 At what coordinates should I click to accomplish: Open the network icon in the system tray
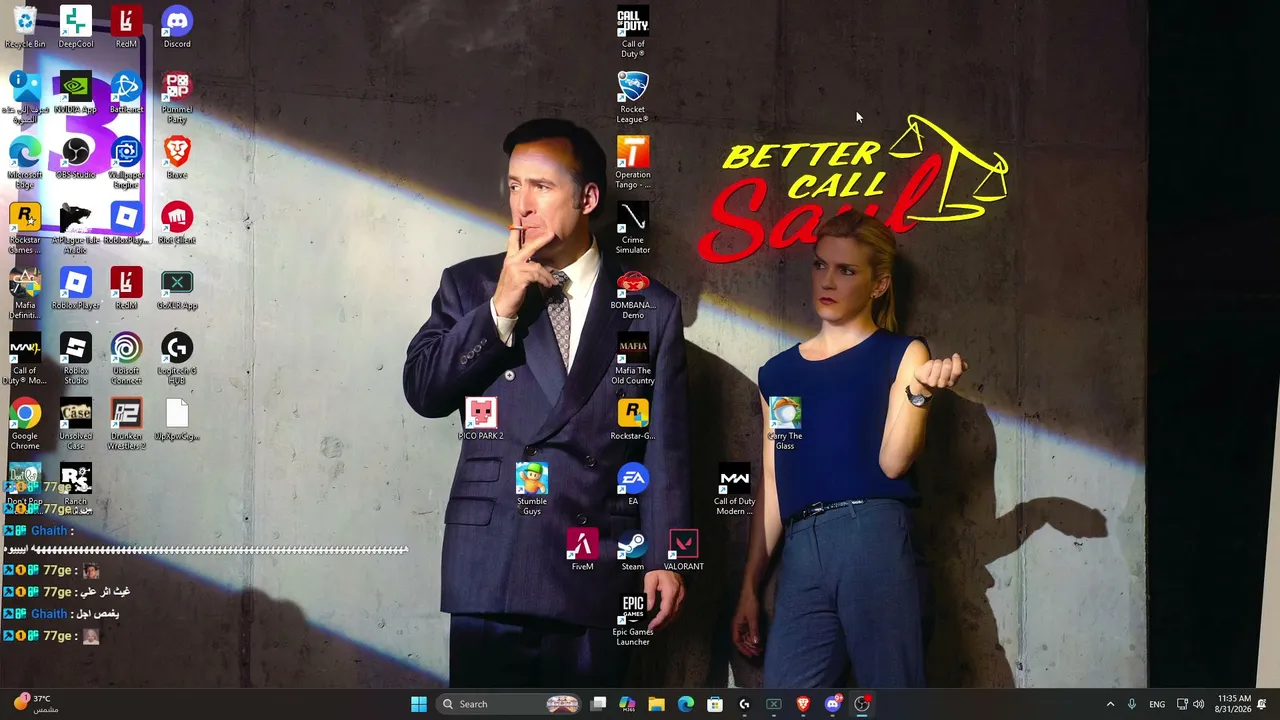click(x=1182, y=704)
